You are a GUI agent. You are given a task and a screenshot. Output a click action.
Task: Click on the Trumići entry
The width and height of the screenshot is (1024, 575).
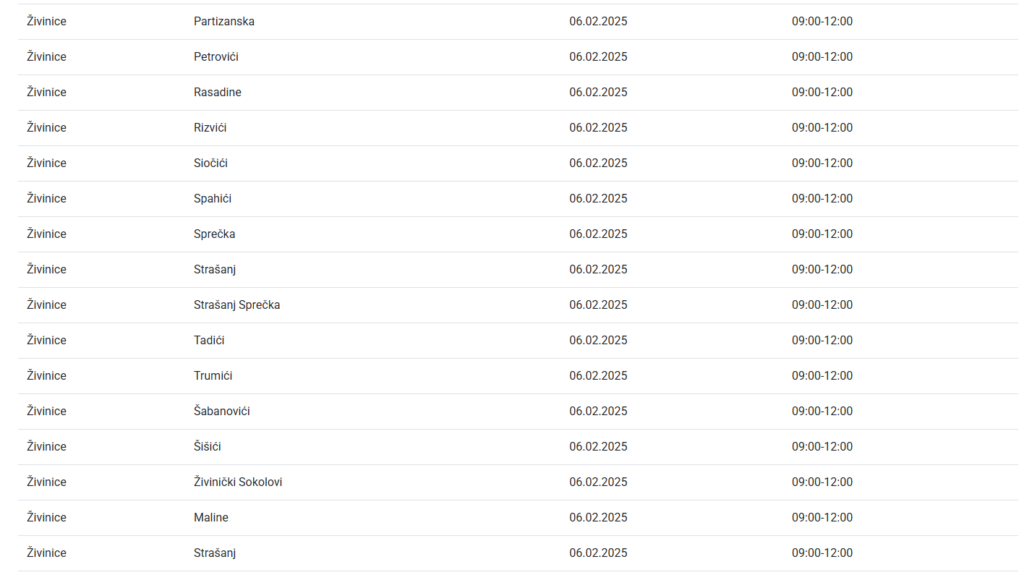pos(213,376)
